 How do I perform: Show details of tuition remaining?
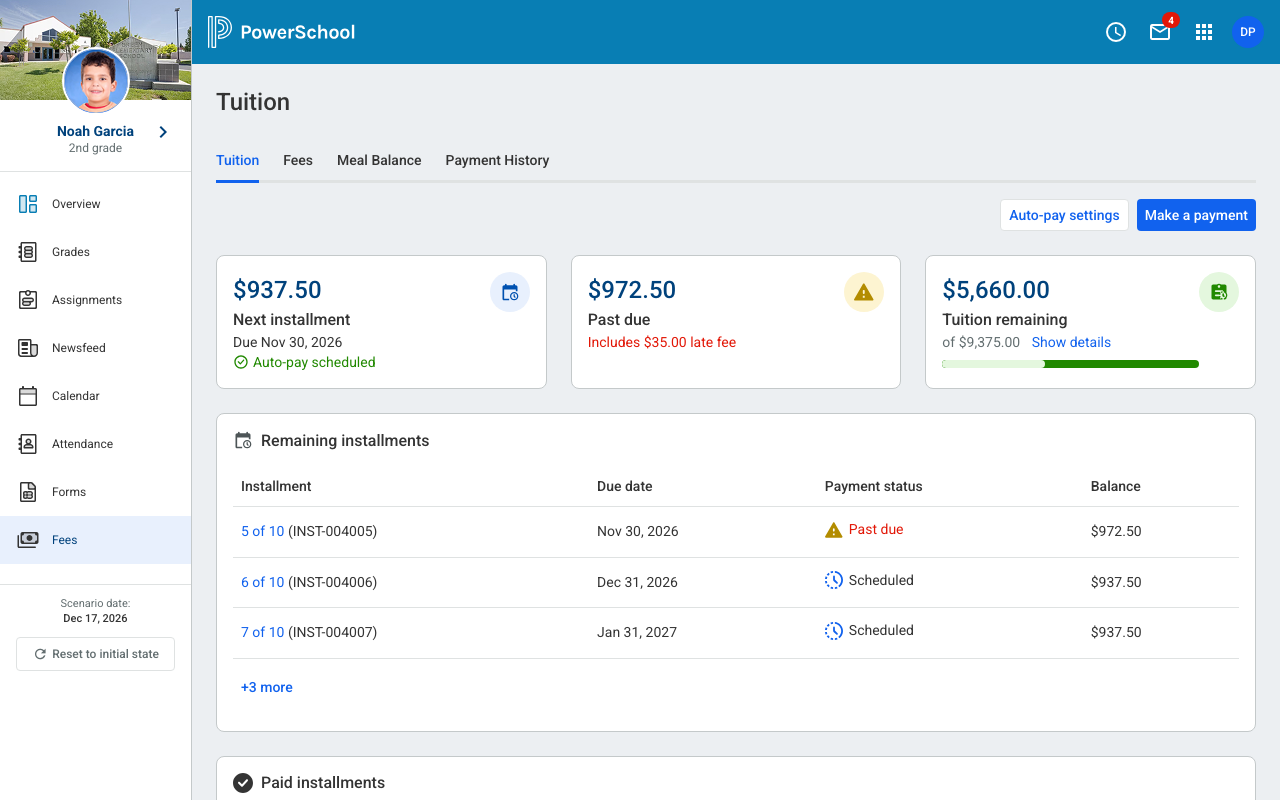click(1070, 342)
